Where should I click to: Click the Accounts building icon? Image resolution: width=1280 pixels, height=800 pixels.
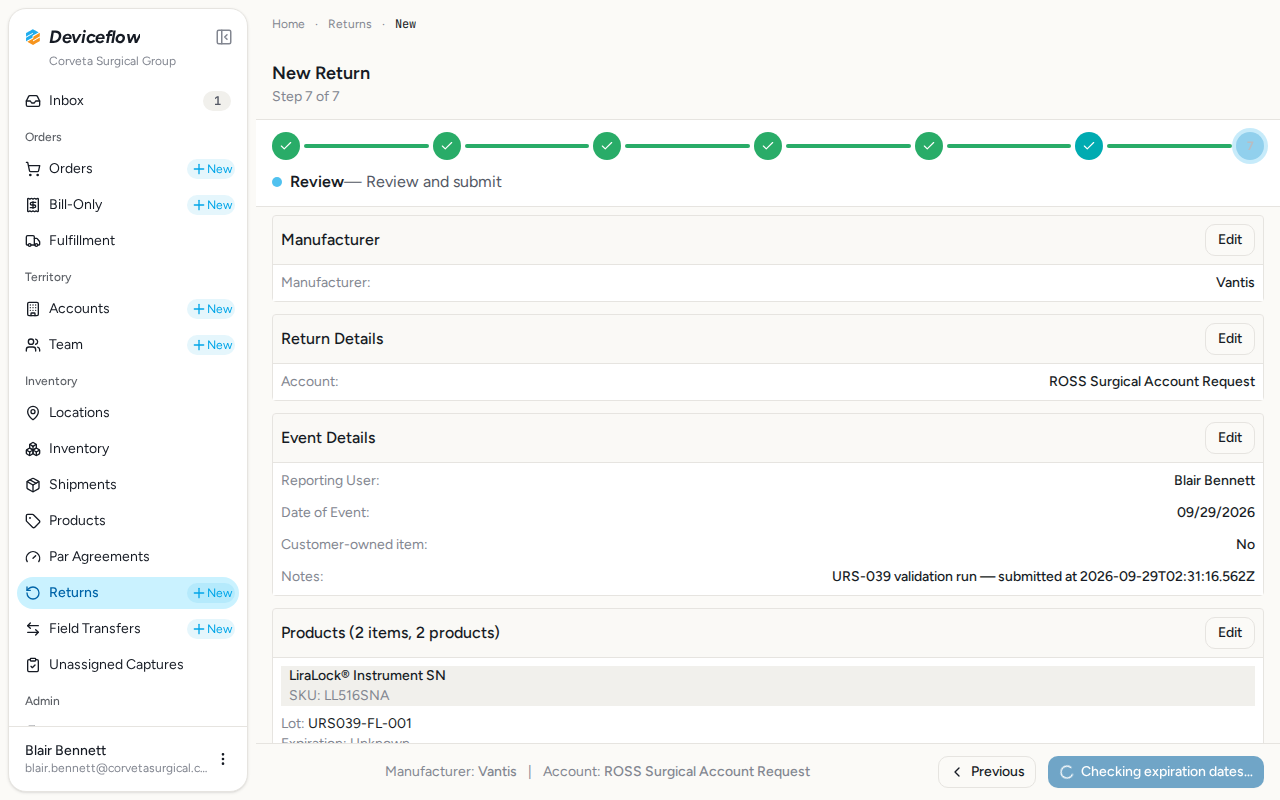33,309
